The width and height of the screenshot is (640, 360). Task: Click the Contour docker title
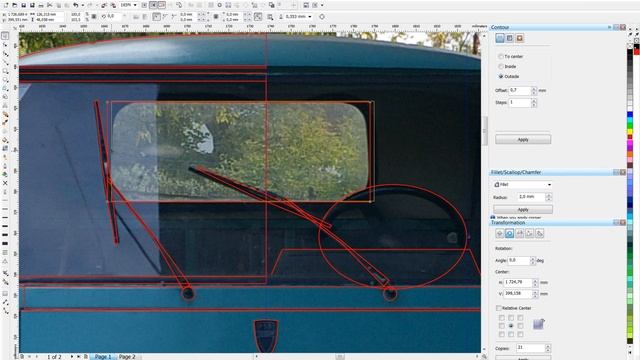(500, 27)
